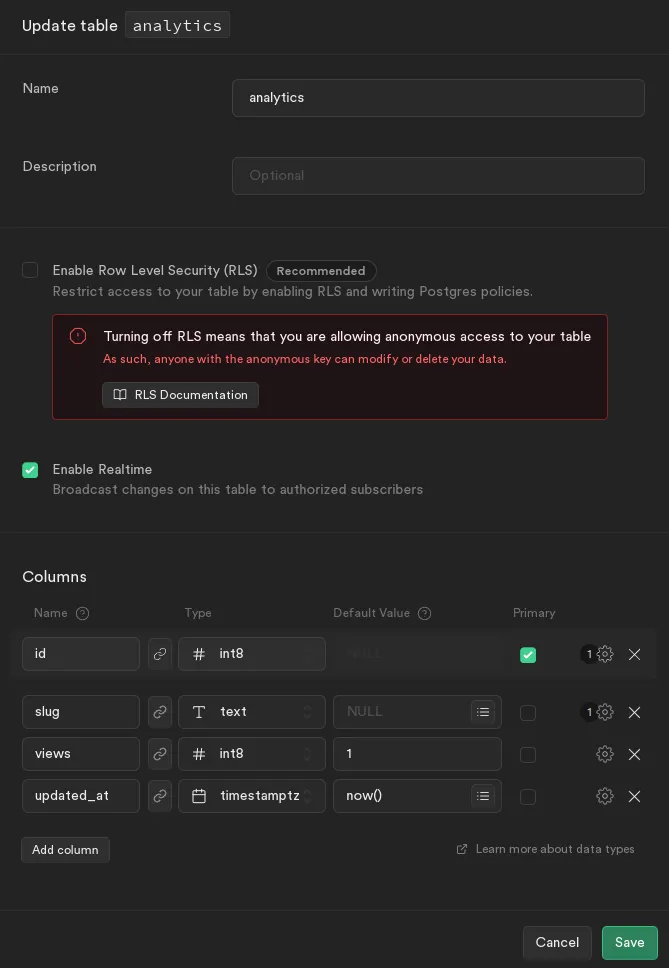Edit the foreign key for the id column

tap(160, 654)
